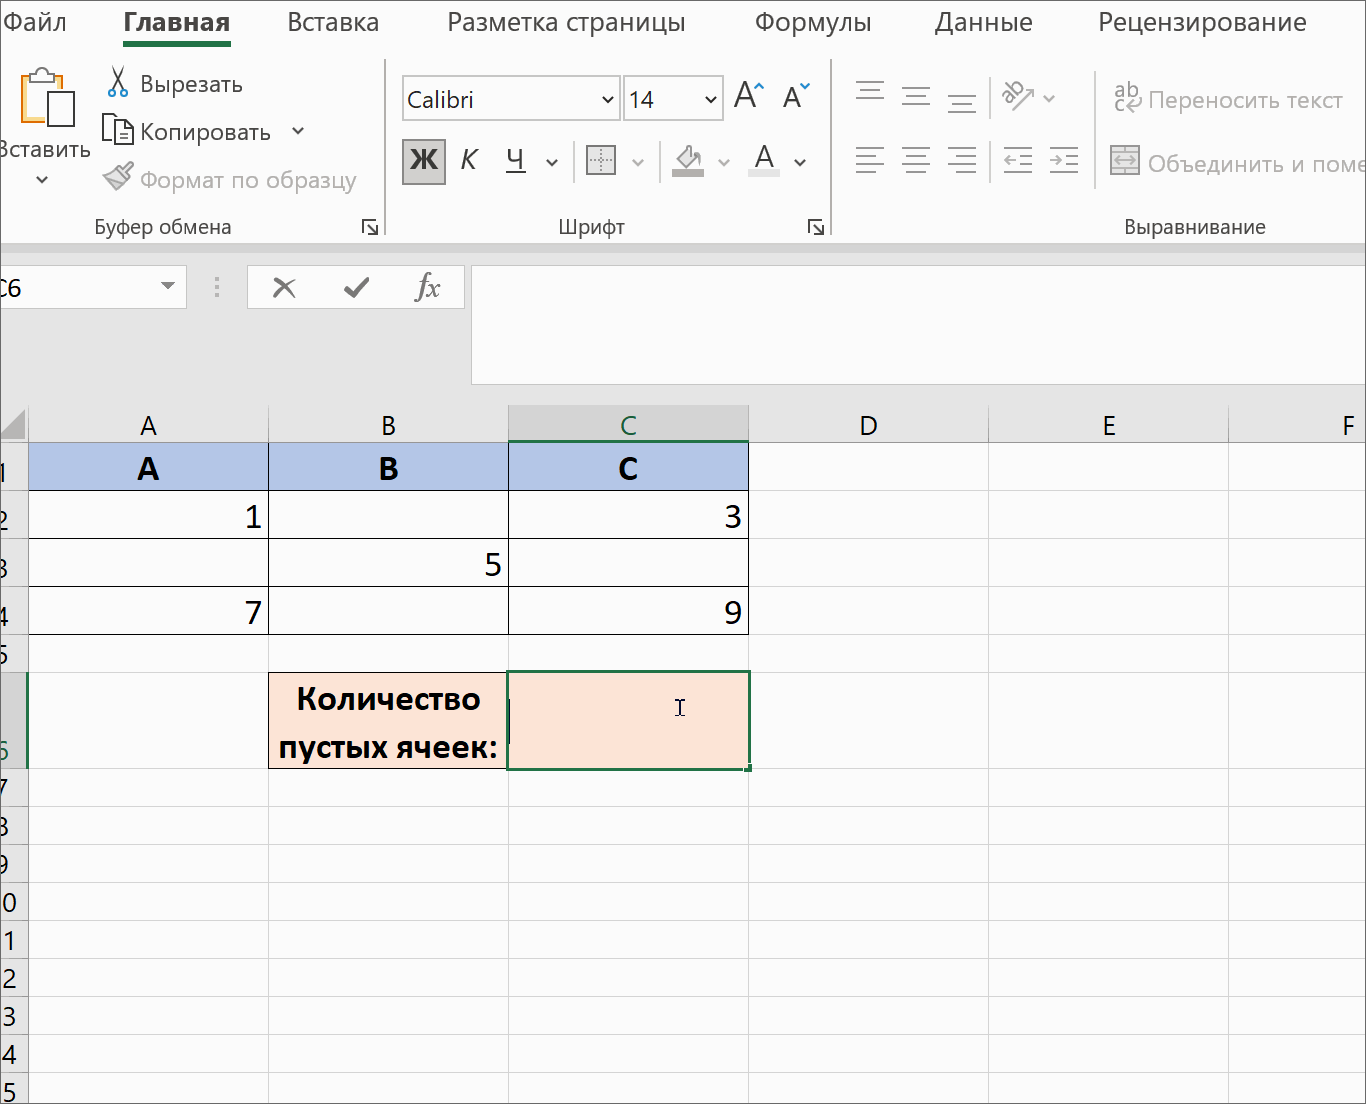Switch to the Главная tab

(177, 22)
